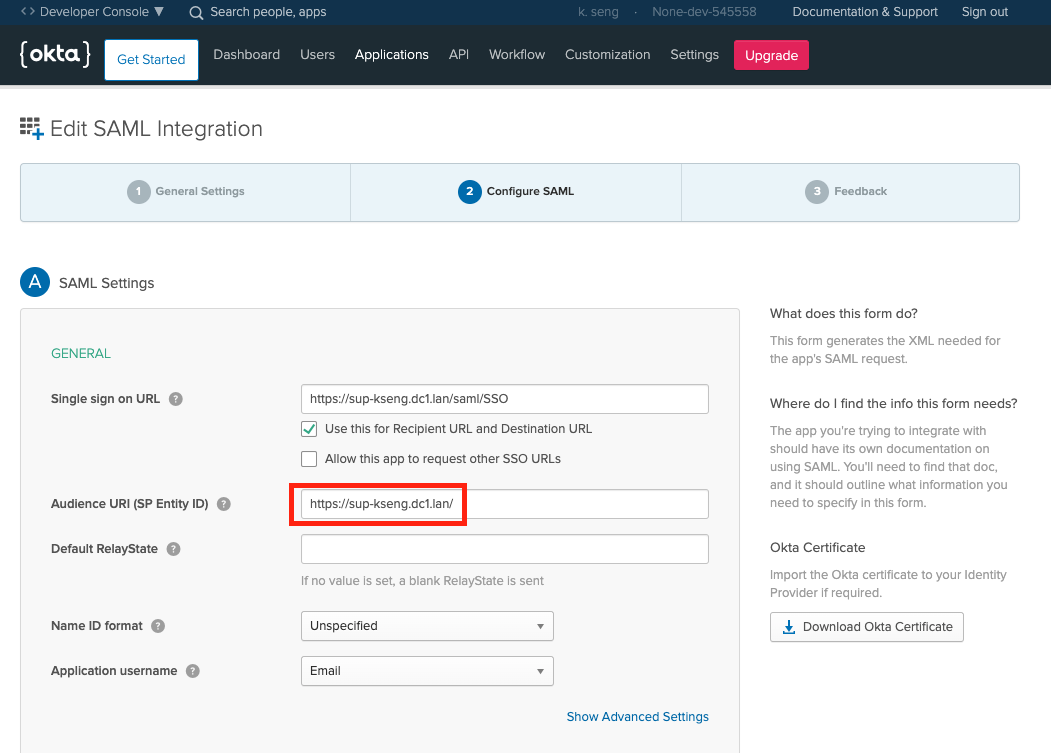1051x753 pixels.
Task: Open help icon for Application username
Action: (193, 671)
